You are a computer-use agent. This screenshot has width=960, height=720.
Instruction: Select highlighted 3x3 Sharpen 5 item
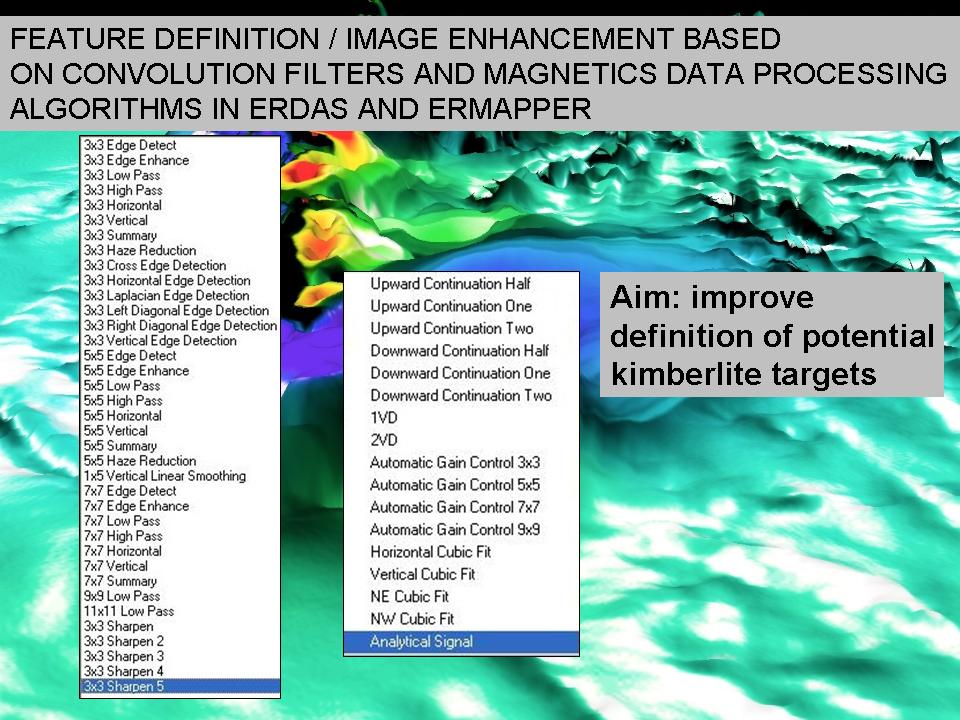click(x=180, y=686)
